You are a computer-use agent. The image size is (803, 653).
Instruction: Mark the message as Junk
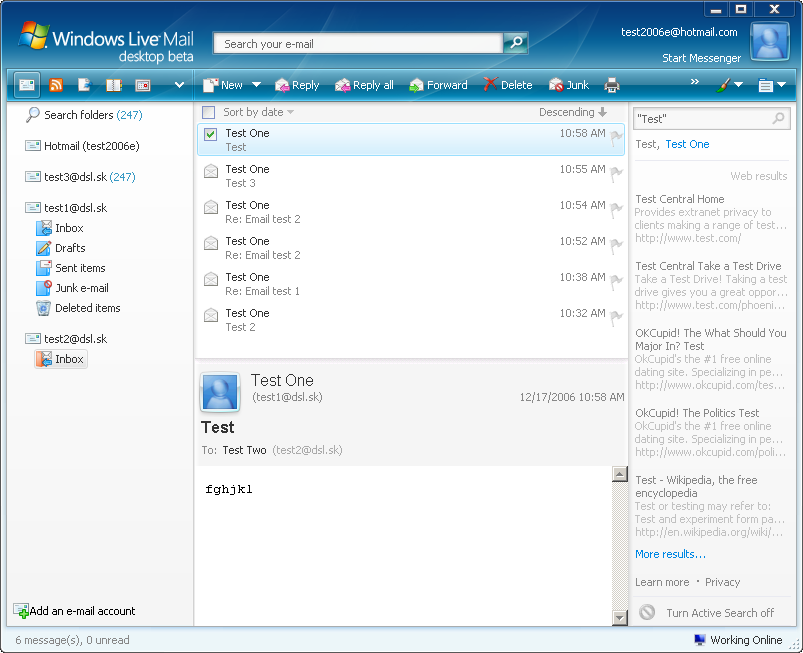pos(569,85)
